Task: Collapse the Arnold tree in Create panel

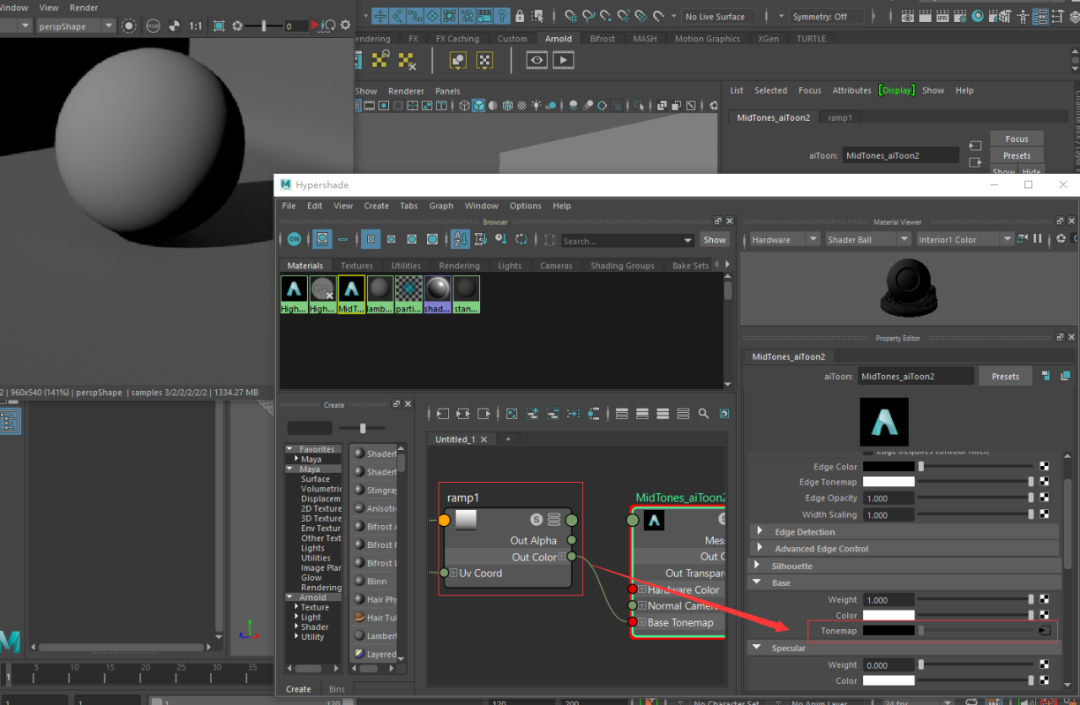Action: (x=289, y=597)
